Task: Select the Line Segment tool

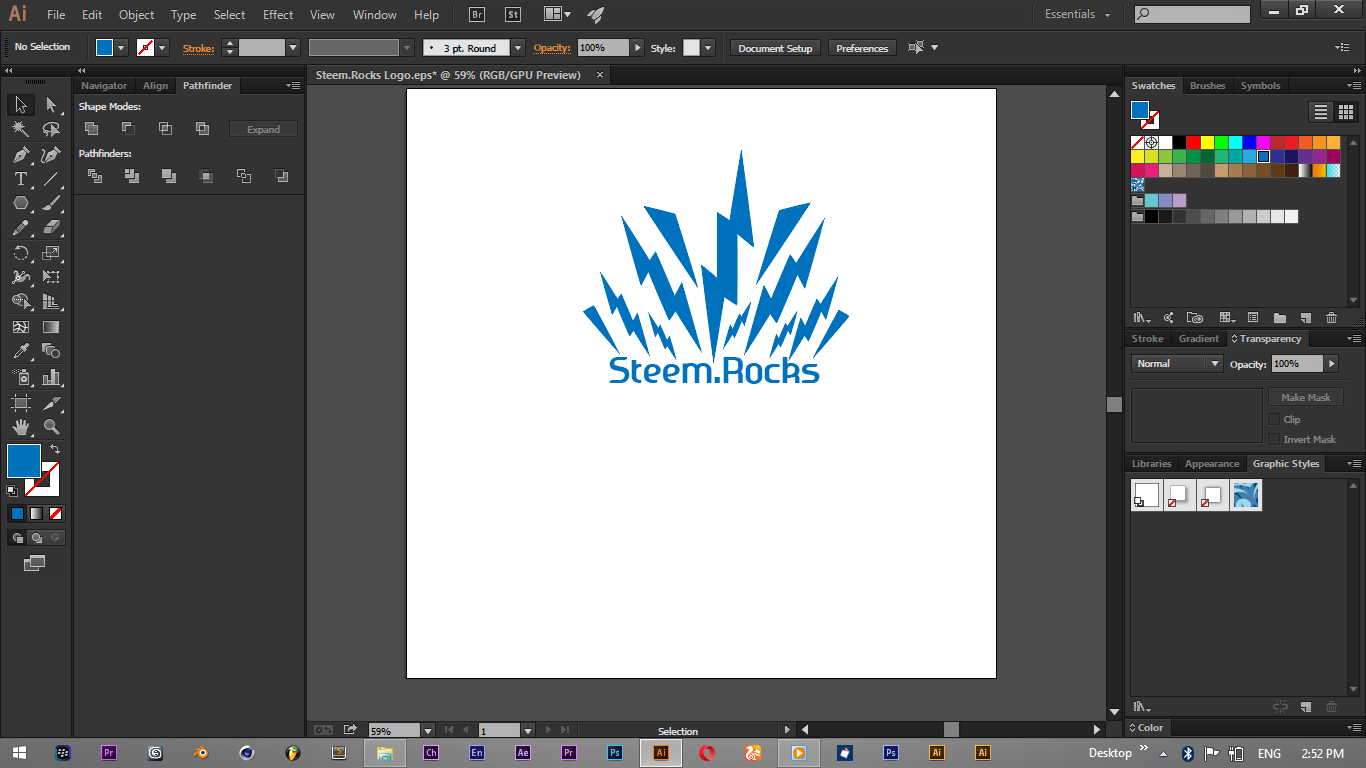Action: pos(52,179)
